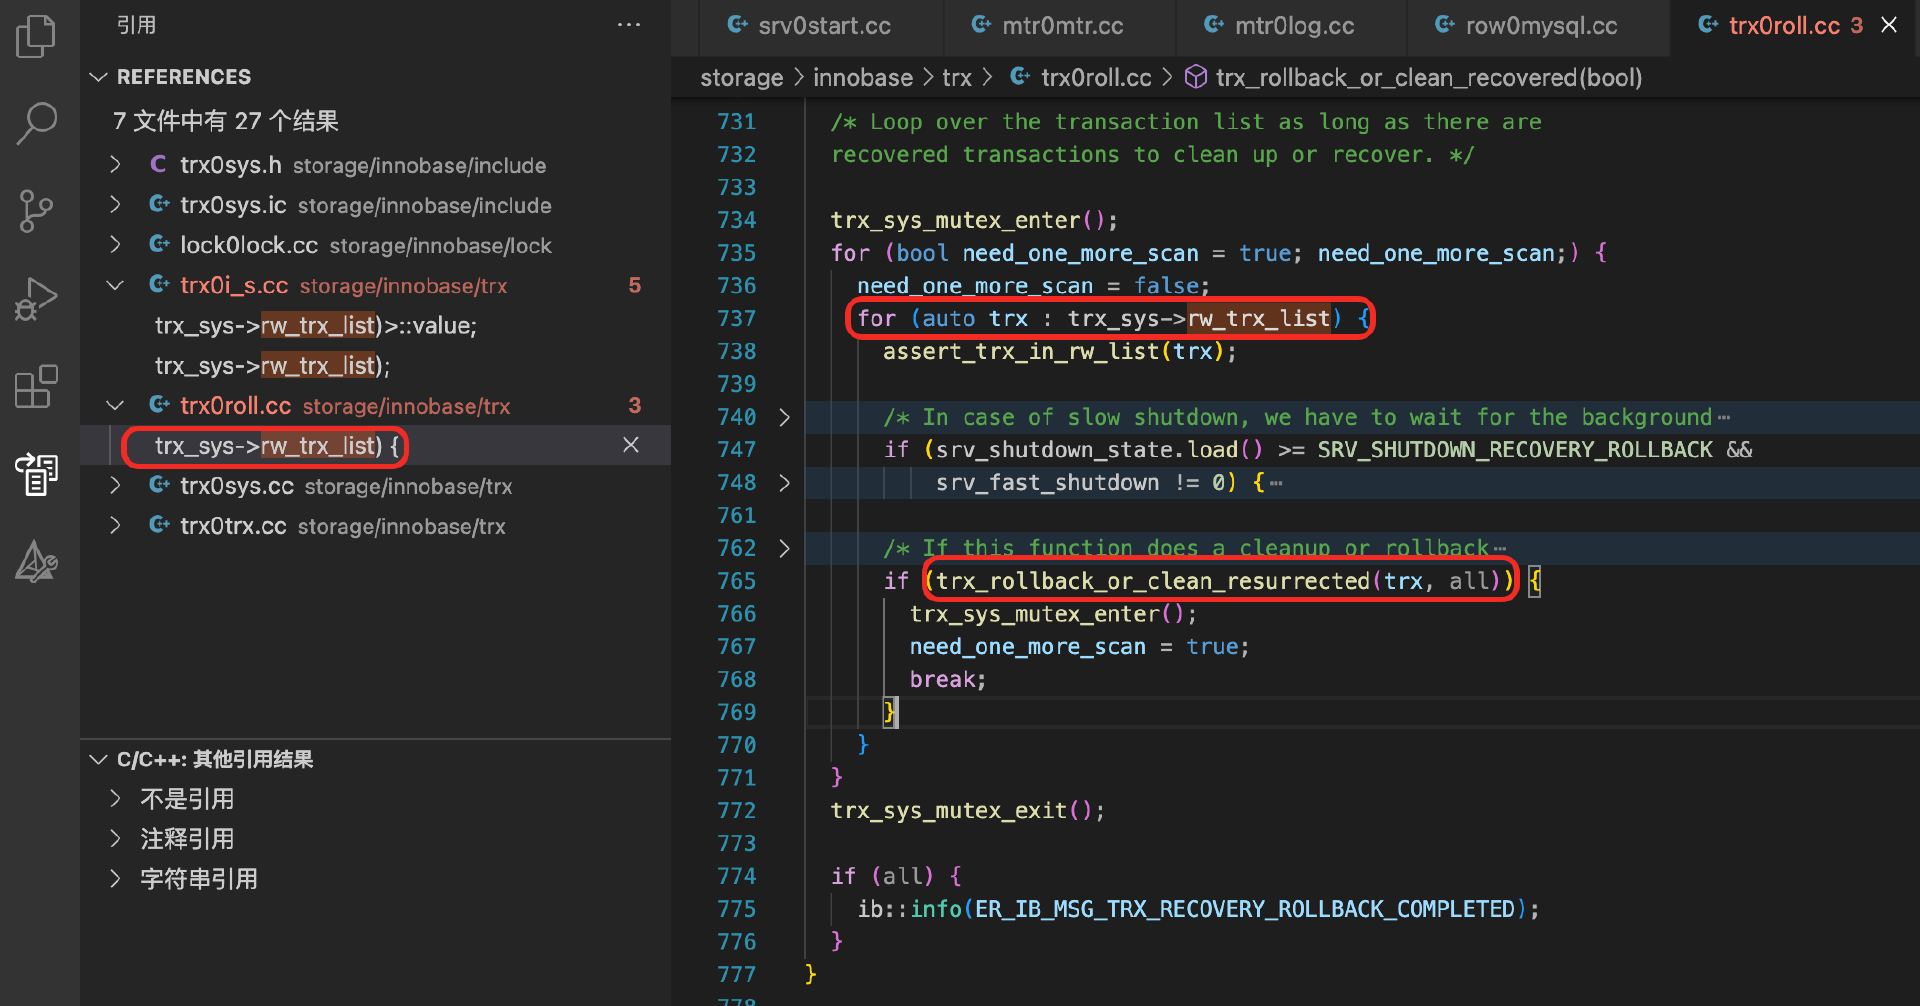Screen dimensions: 1920x1006
Task: Select the References view icon
Action: 37,474
